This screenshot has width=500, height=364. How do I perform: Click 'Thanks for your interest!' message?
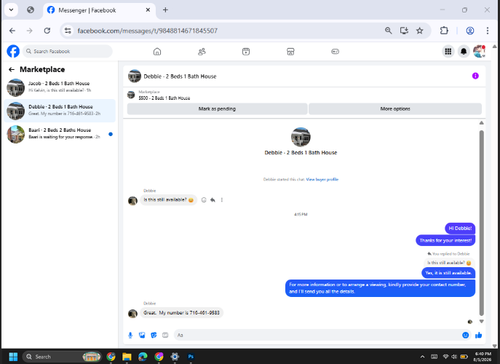(445, 240)
